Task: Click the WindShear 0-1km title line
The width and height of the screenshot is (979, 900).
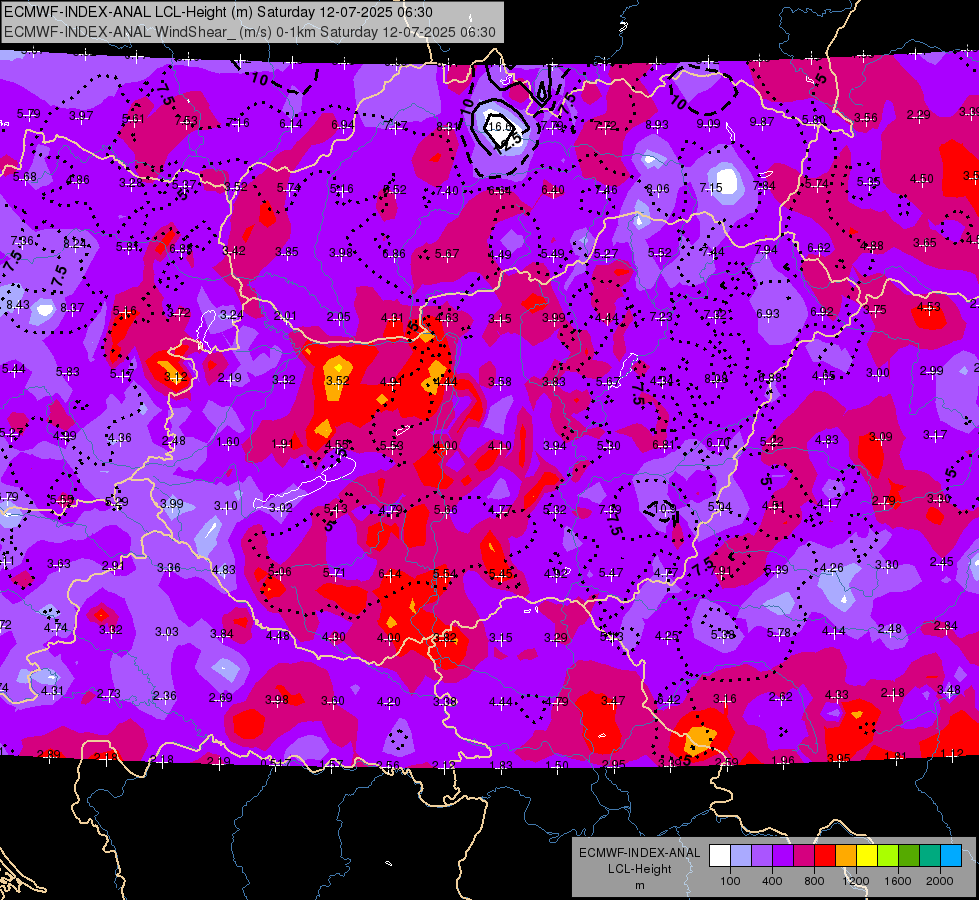Action: (x=250, y=32)
